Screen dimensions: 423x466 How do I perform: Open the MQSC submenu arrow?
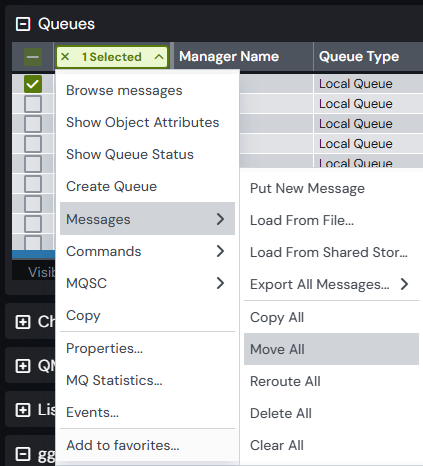click(x=220, y=283)
